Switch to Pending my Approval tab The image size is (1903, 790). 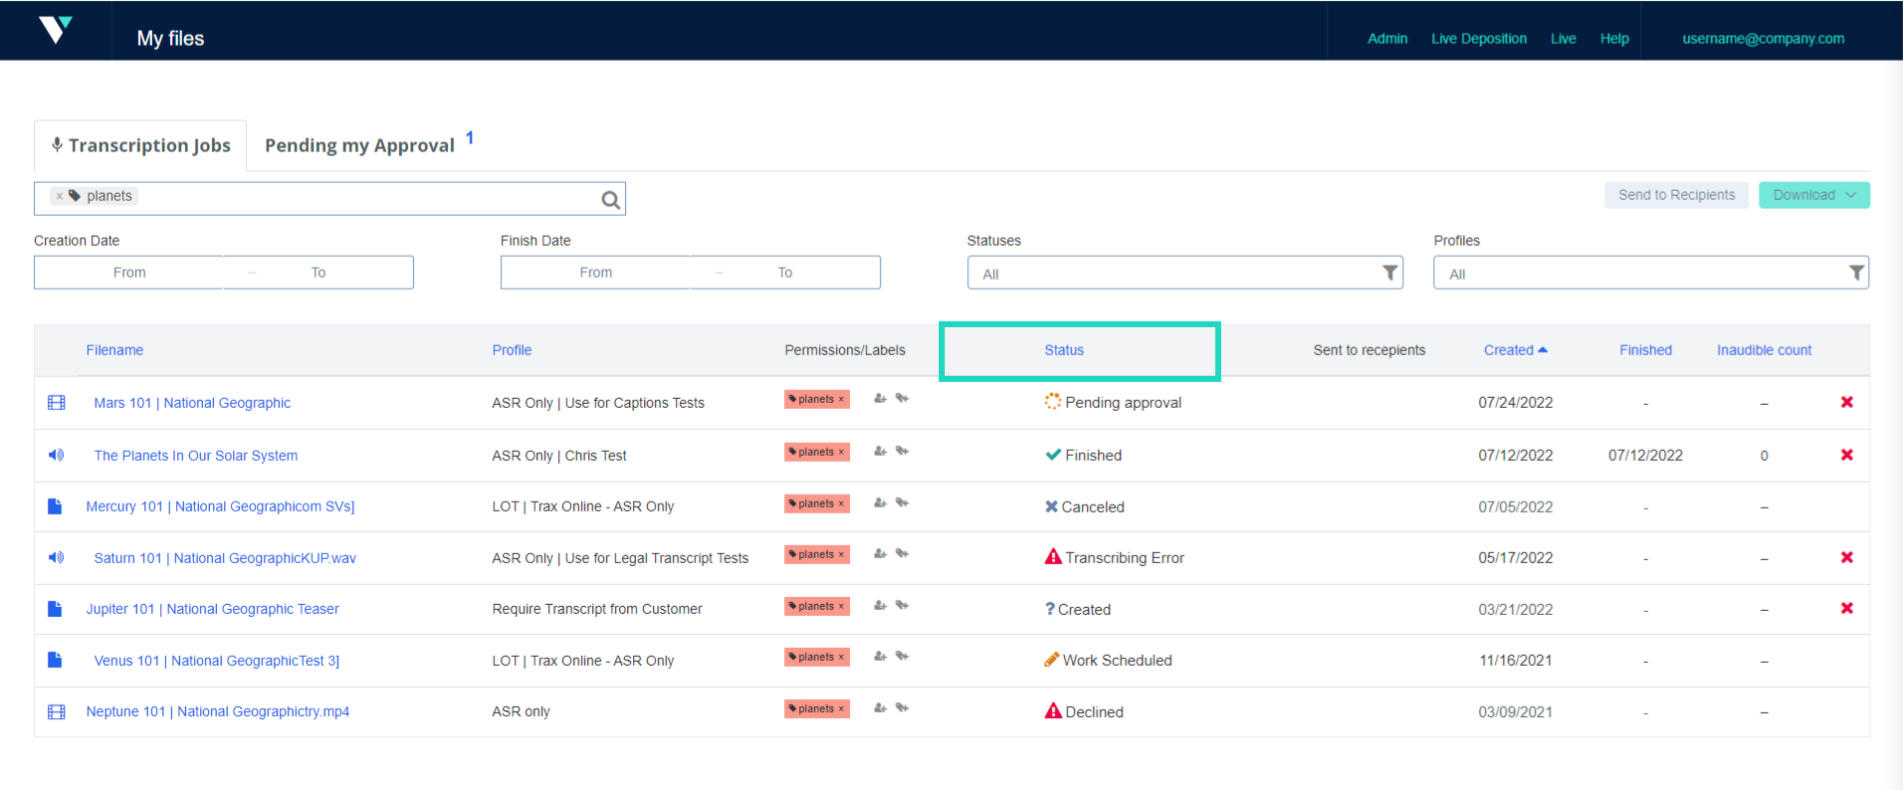[360, 146]
